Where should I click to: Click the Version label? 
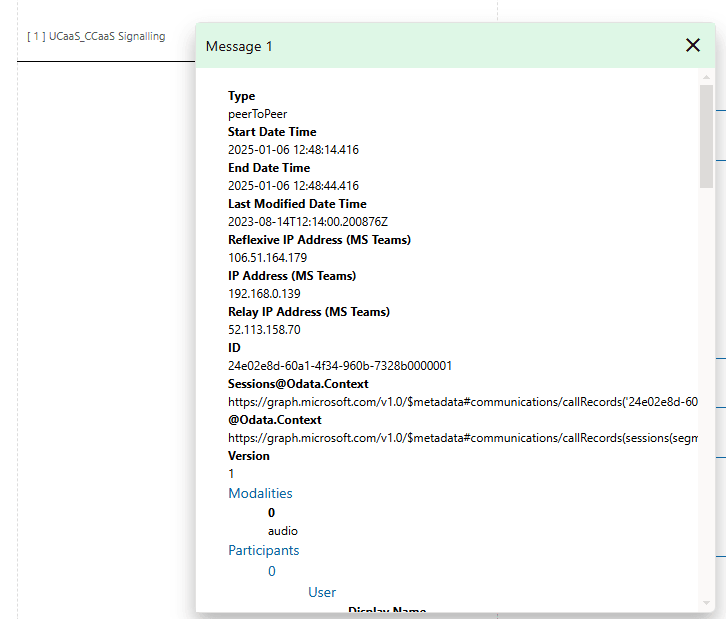pos(249,456)
